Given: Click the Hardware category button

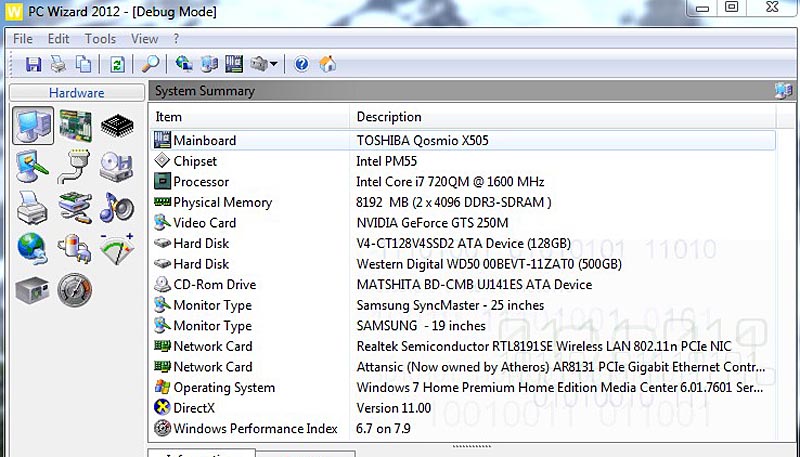Looking at the screenshot, I should (76, 93).
